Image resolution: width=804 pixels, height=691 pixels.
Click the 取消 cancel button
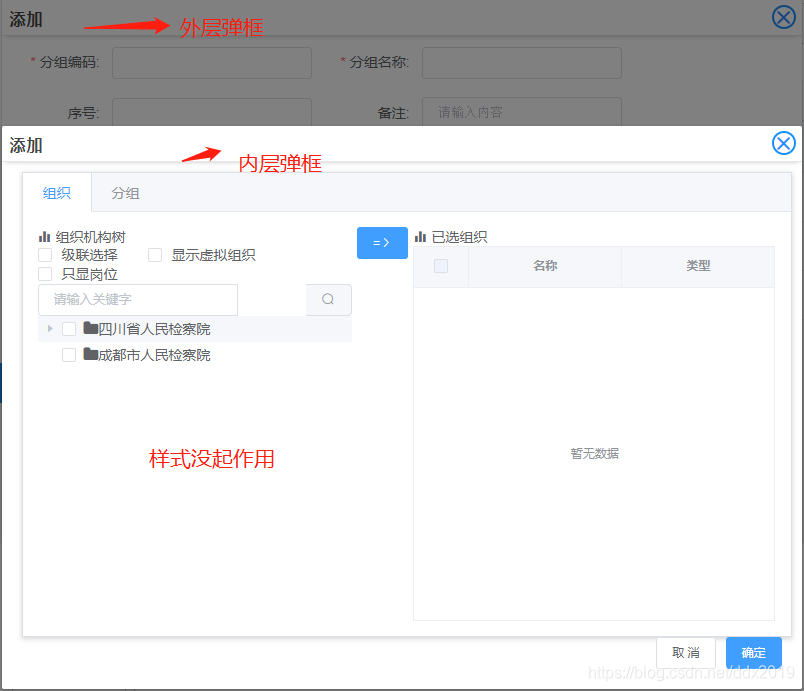click(x=686, y=652)
